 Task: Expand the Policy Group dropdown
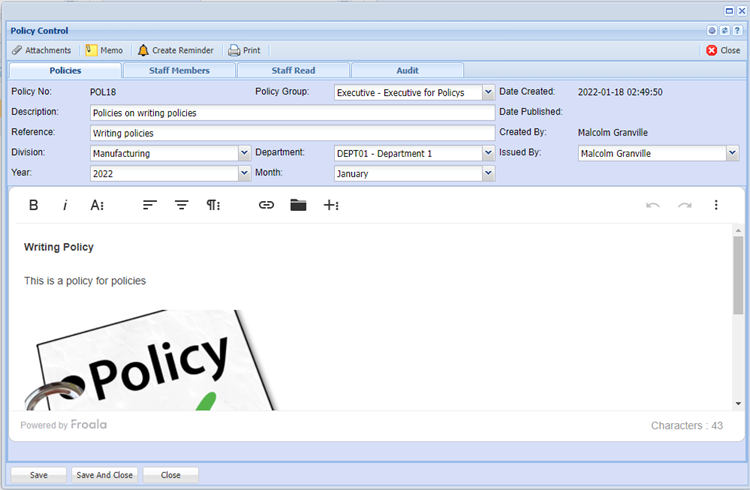point(488,92)
